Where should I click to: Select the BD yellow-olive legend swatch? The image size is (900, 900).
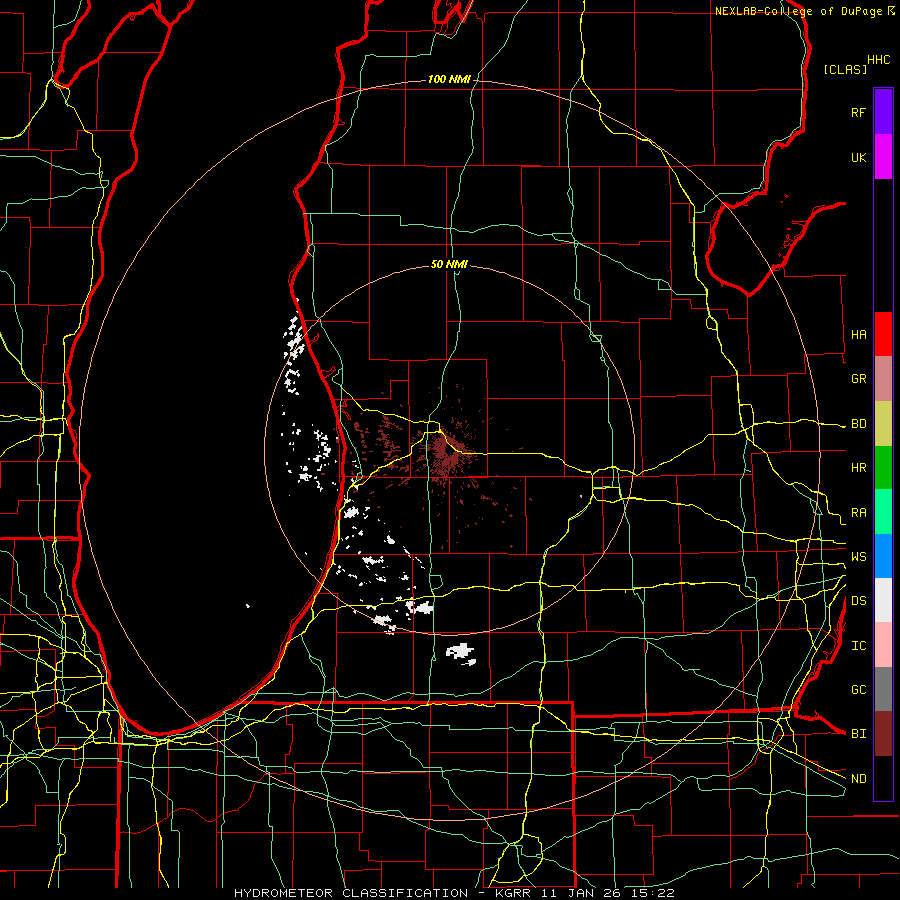(883, 424)
